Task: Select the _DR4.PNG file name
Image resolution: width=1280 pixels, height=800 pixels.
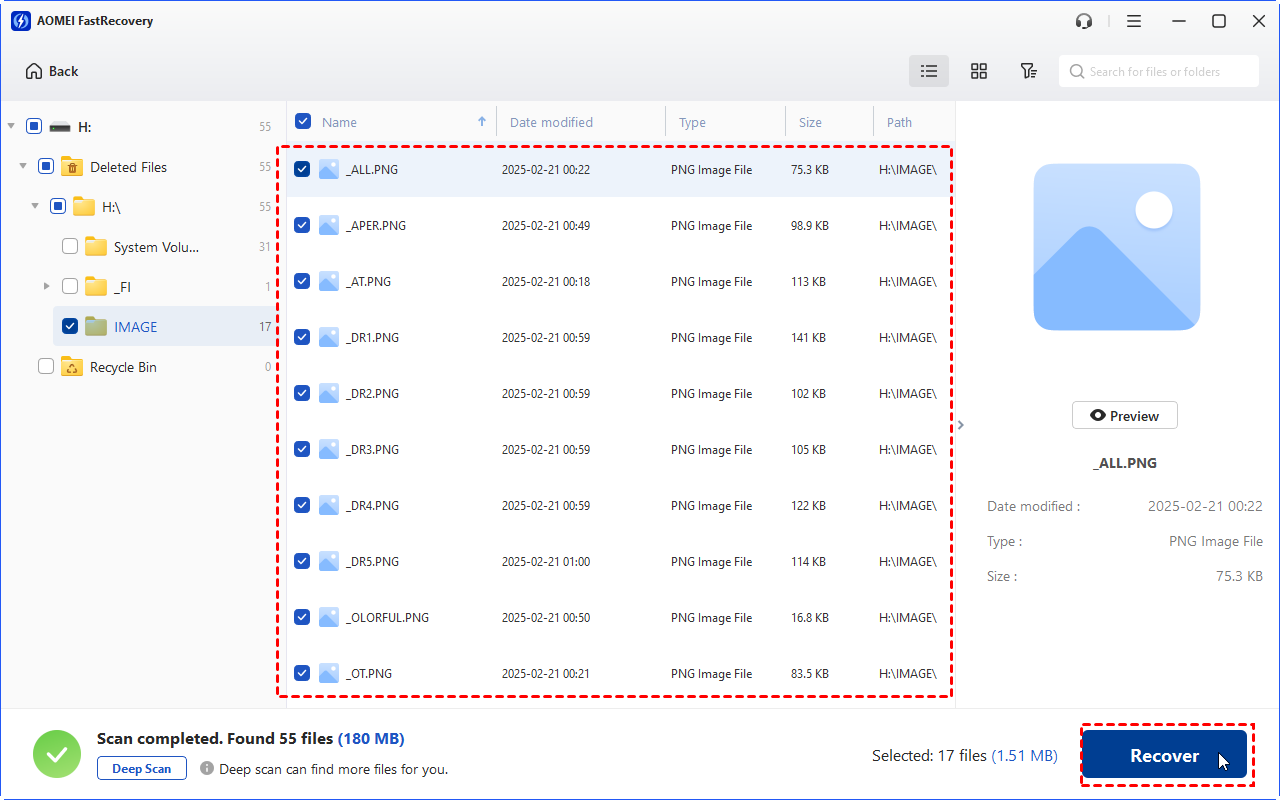Action: 372,506
